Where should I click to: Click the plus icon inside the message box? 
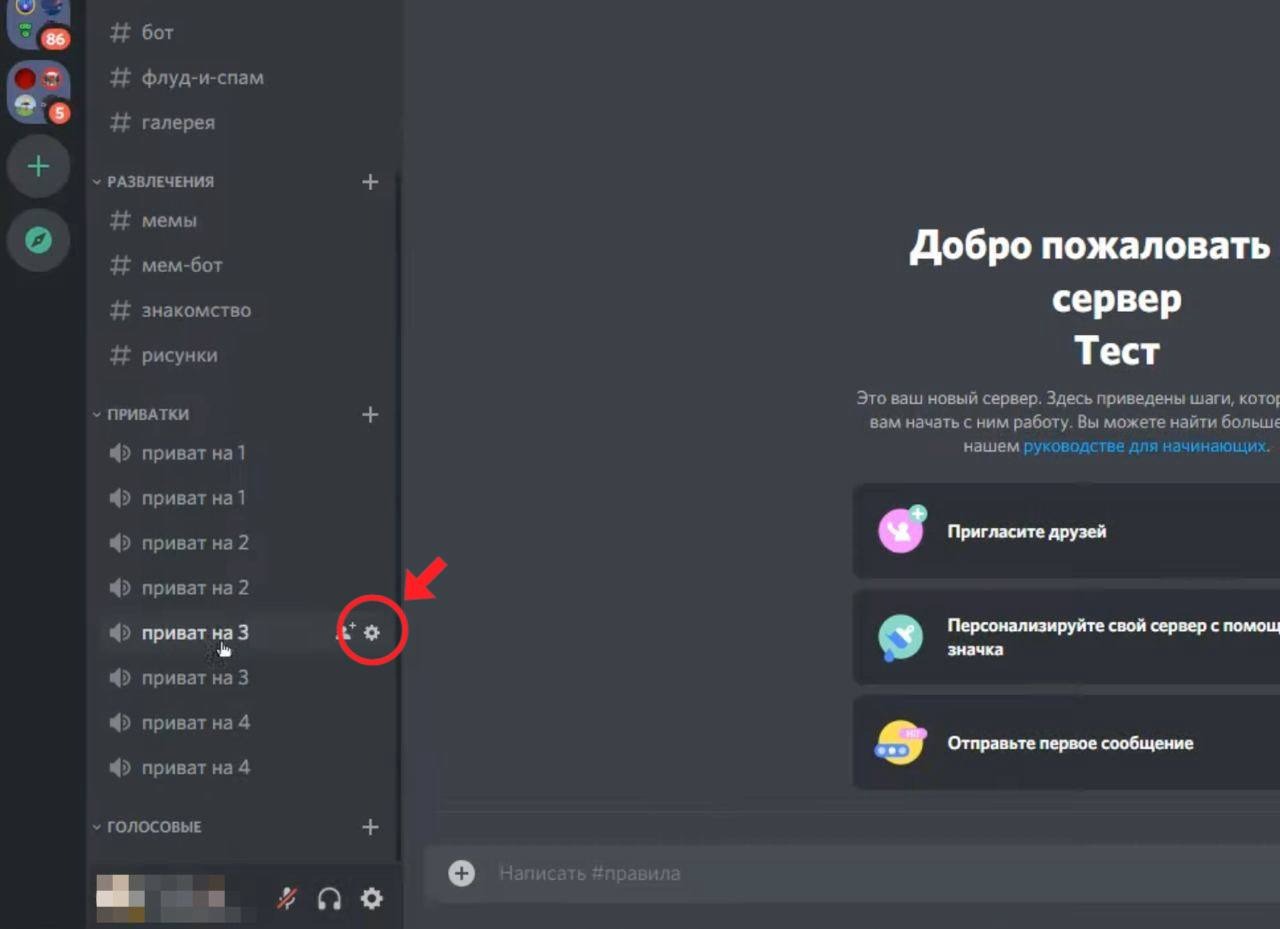tap(461, 872)
